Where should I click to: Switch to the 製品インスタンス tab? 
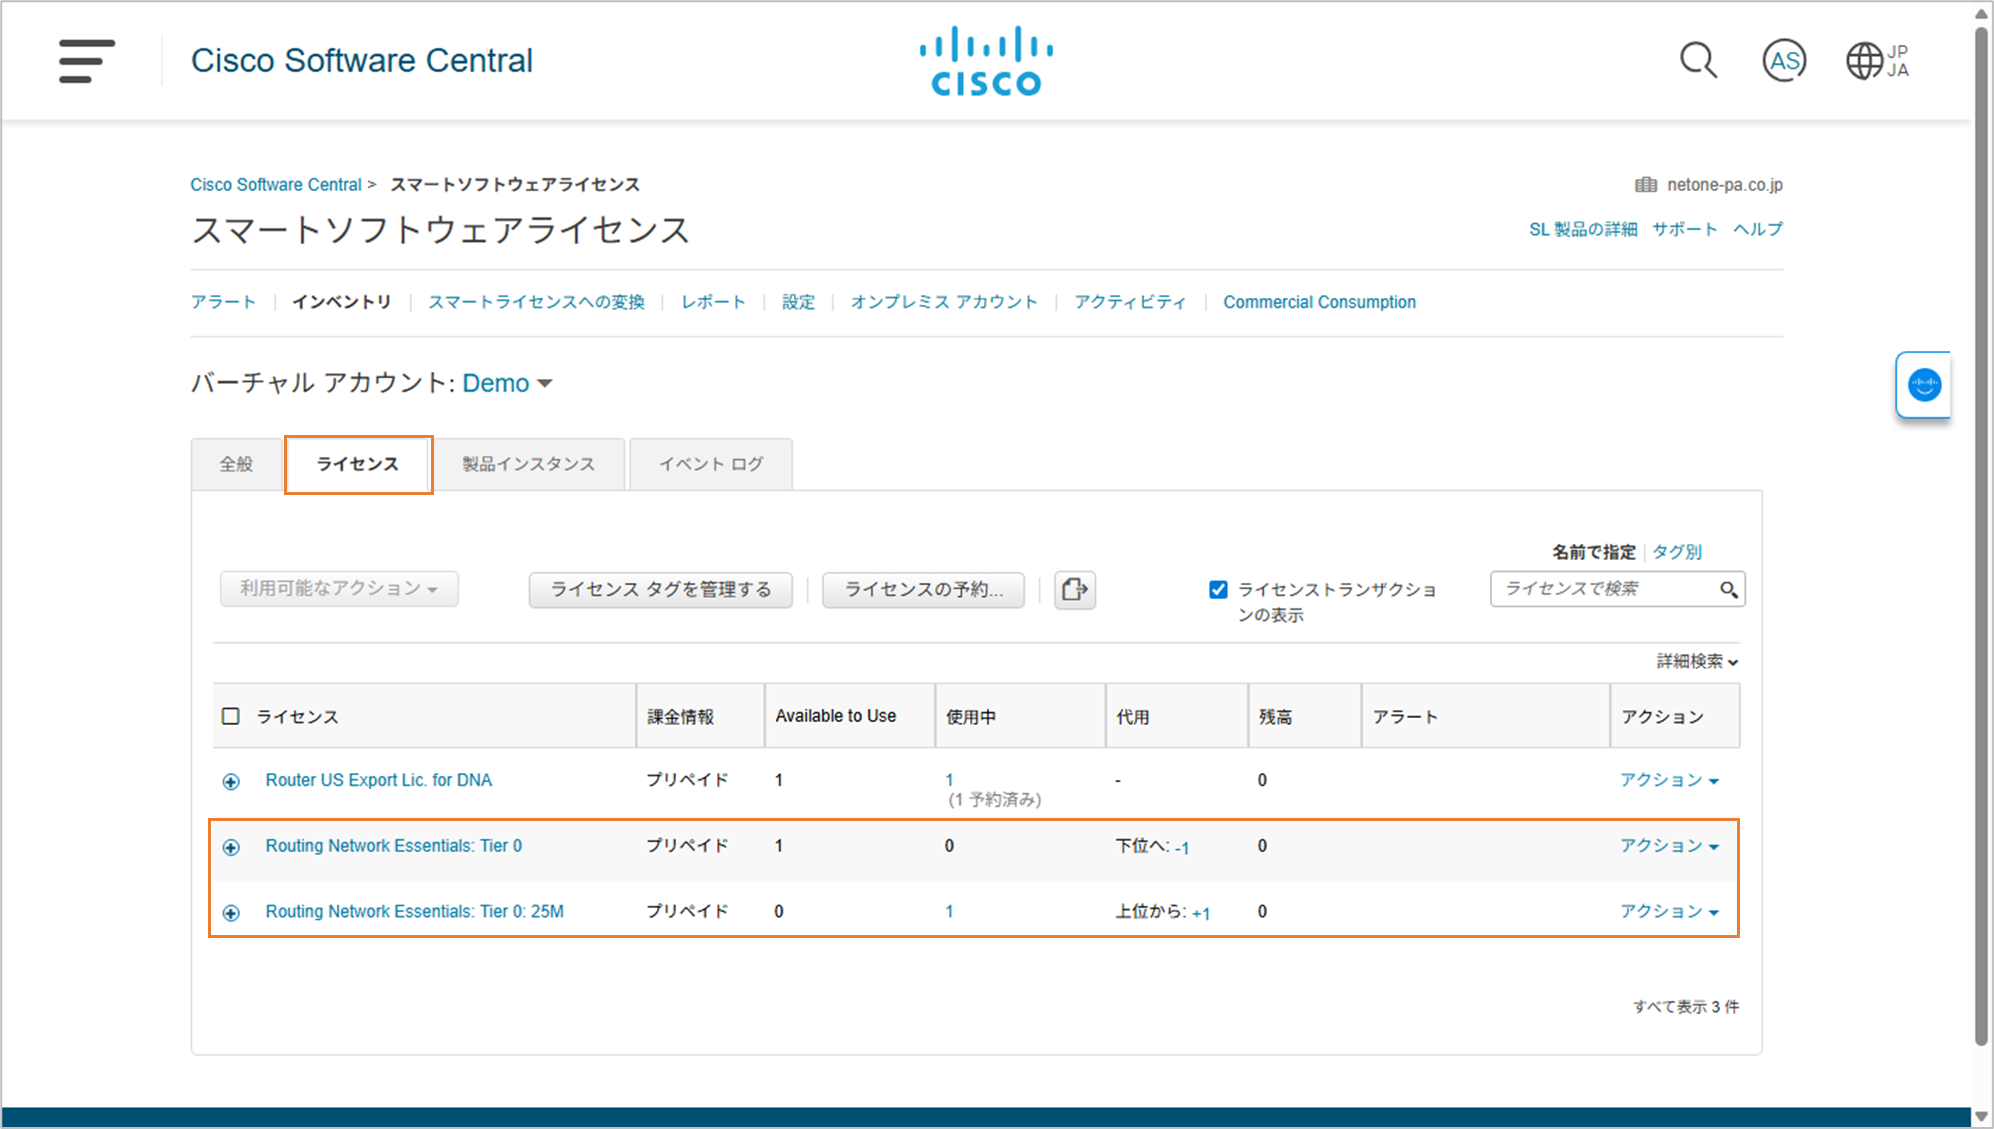[x=528, y=464]
